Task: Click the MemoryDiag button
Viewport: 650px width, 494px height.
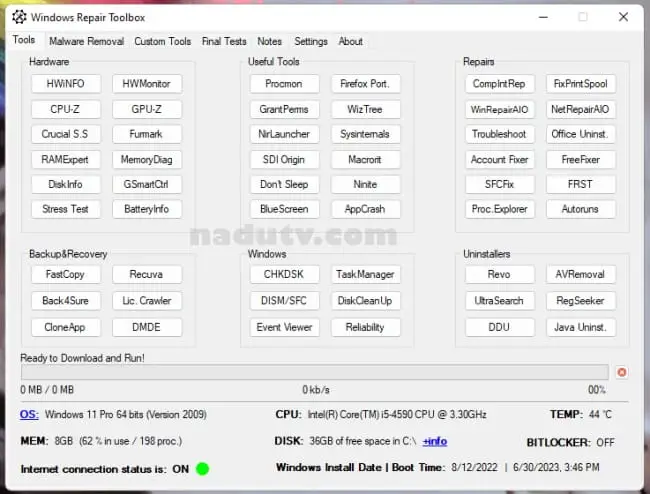Action: coord(146,160)
